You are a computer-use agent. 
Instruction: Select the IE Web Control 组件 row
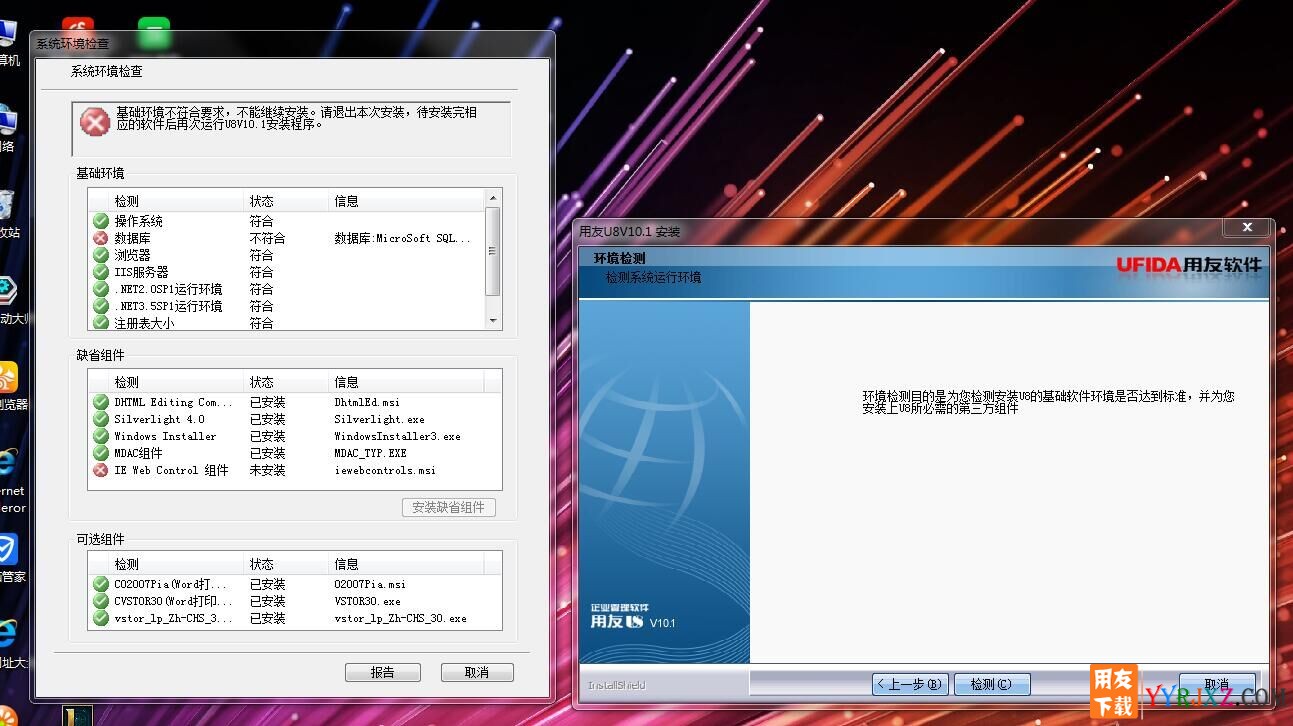point(293,470)
